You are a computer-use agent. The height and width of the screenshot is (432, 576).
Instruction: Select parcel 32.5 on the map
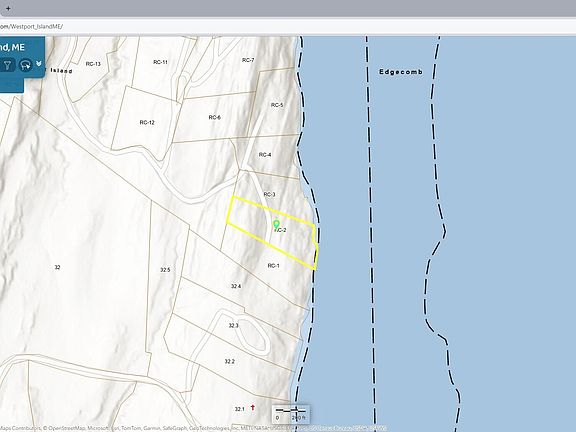point(165,270)
